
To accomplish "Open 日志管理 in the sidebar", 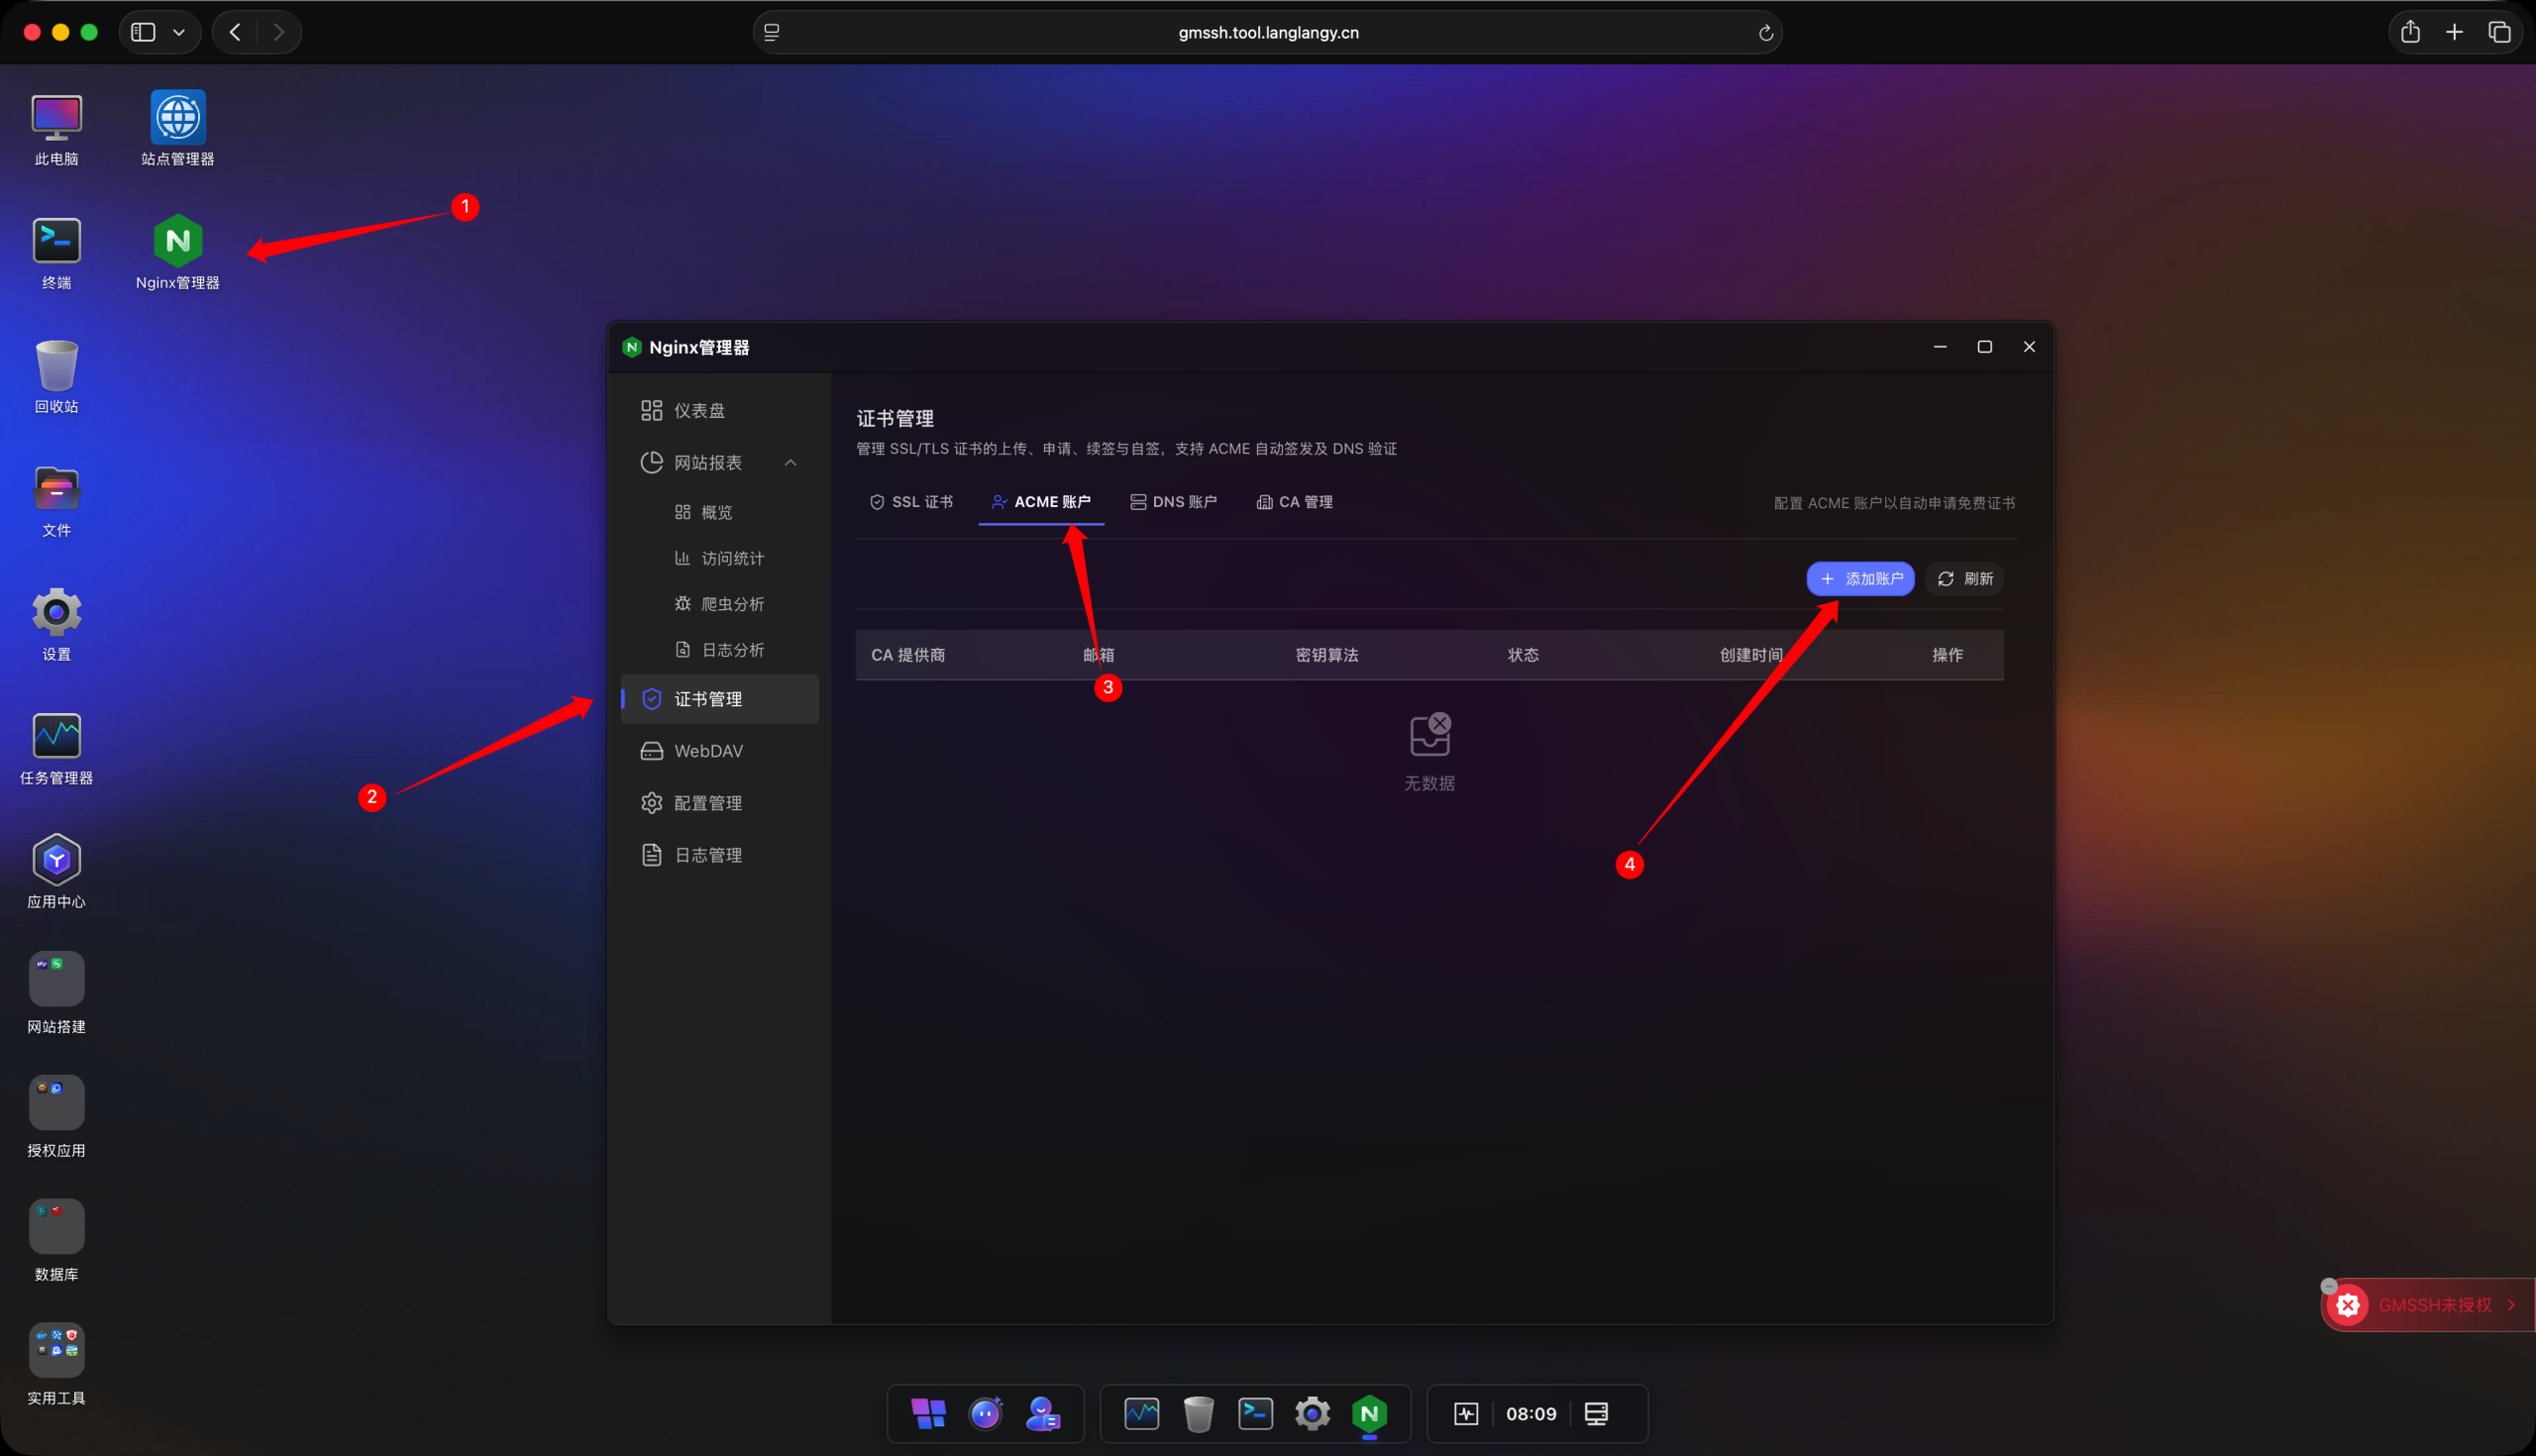I will click(720, 855).
